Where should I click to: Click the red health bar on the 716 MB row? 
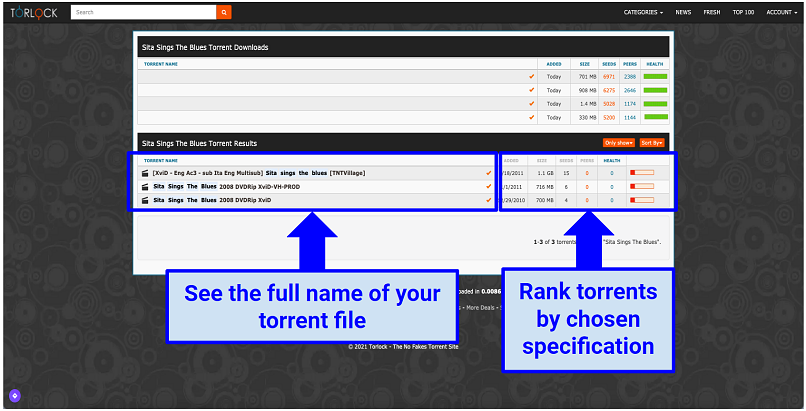642,186
